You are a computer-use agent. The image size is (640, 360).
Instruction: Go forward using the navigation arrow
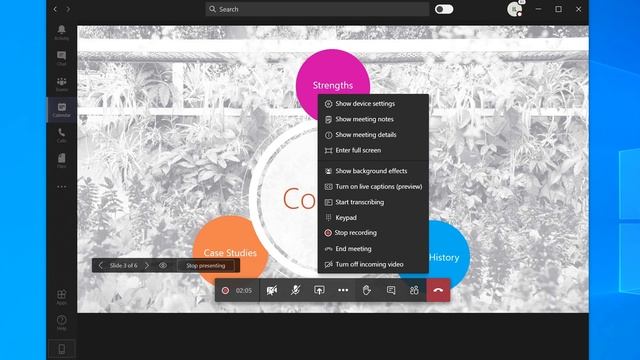pyautogui.click(x=68, y=9)
